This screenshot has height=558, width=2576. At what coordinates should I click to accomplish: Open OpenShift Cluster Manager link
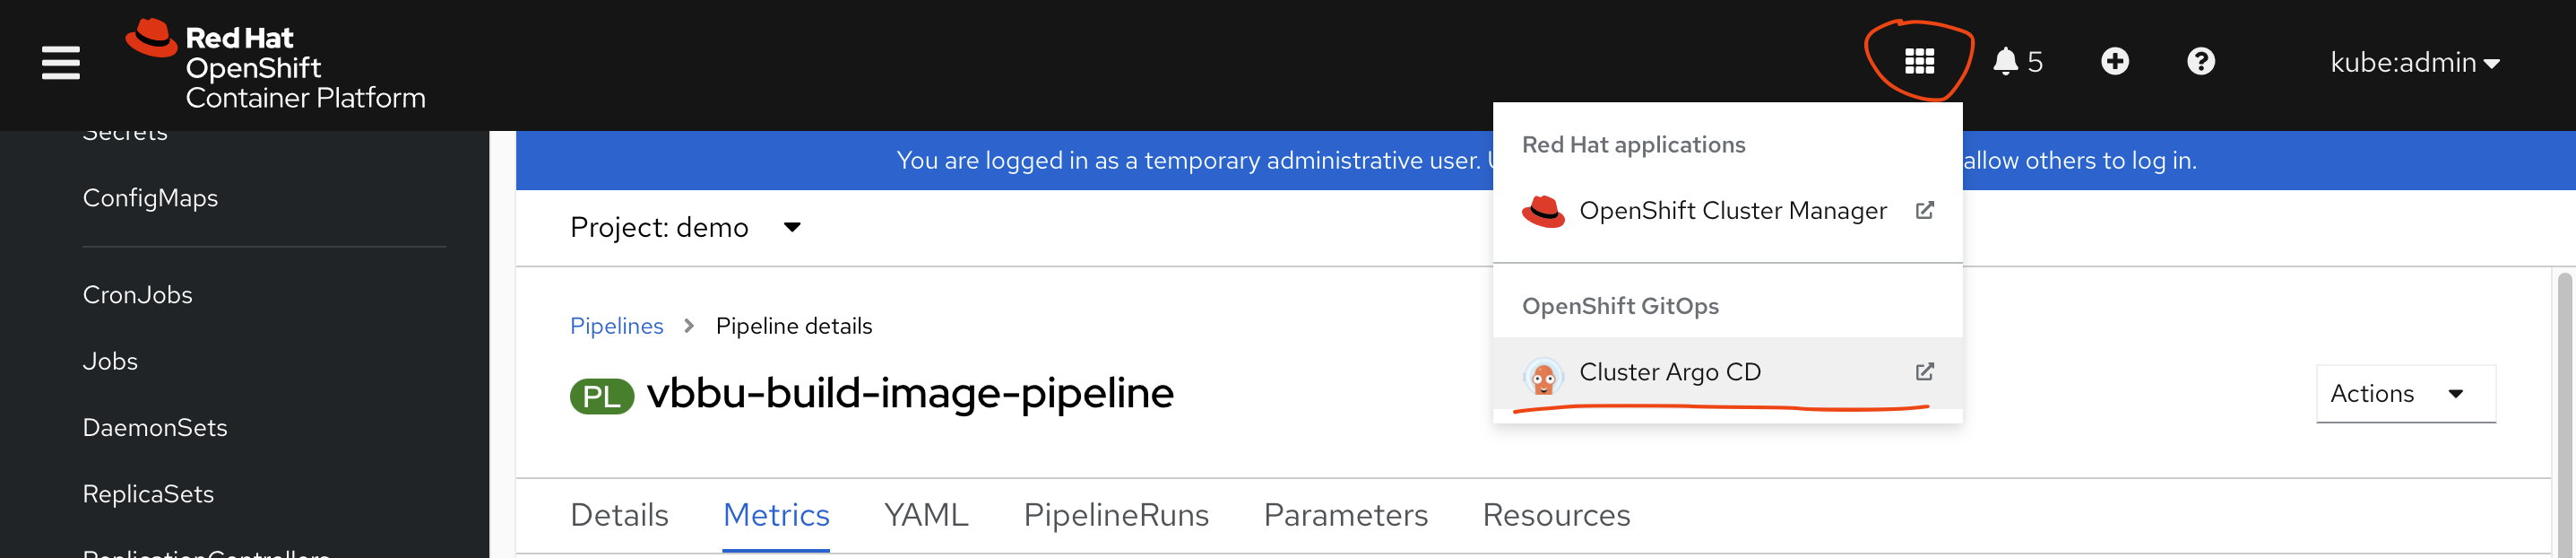click(x=1731, y=211)
